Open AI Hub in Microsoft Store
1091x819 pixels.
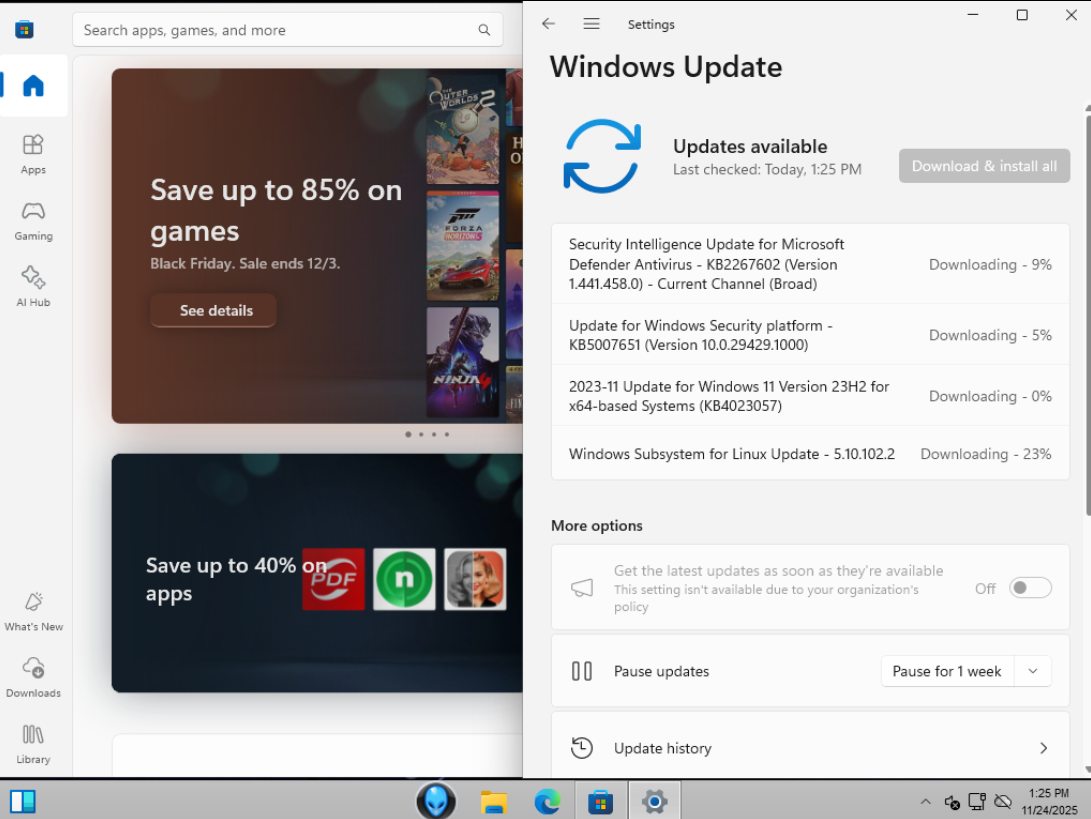point(33,287)
